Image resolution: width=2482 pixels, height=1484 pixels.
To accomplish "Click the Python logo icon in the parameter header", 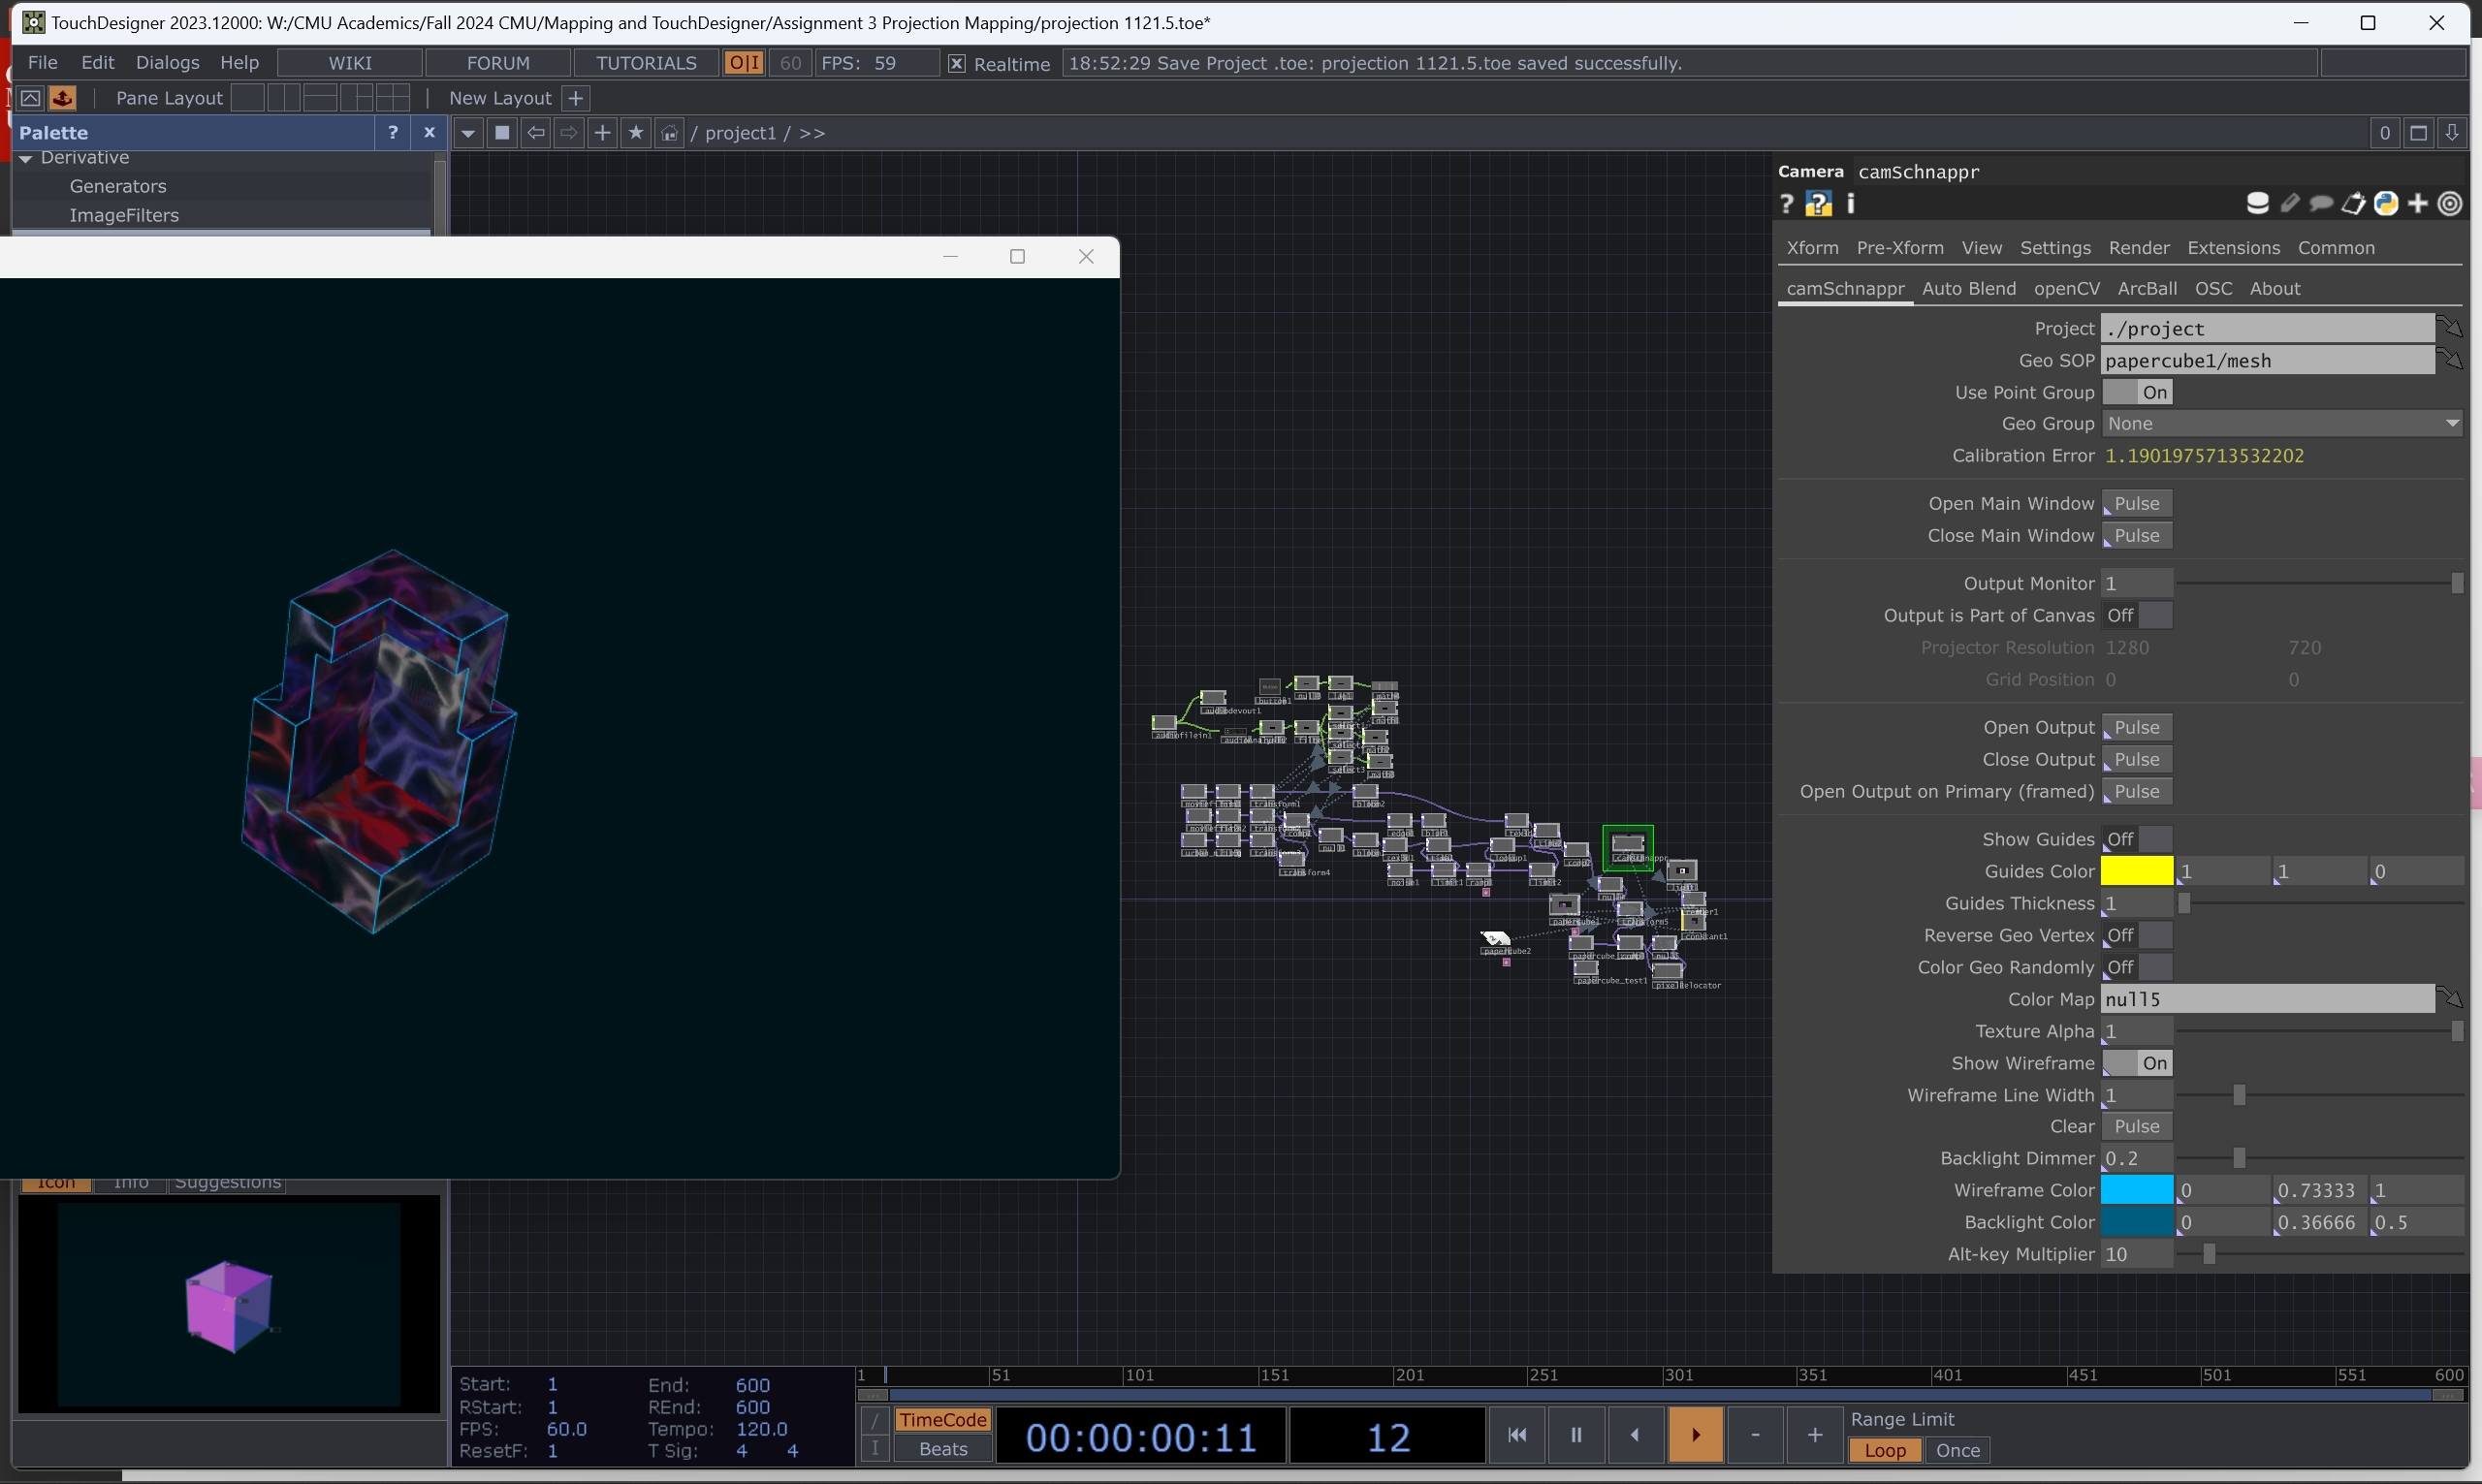I will 2386,204.
